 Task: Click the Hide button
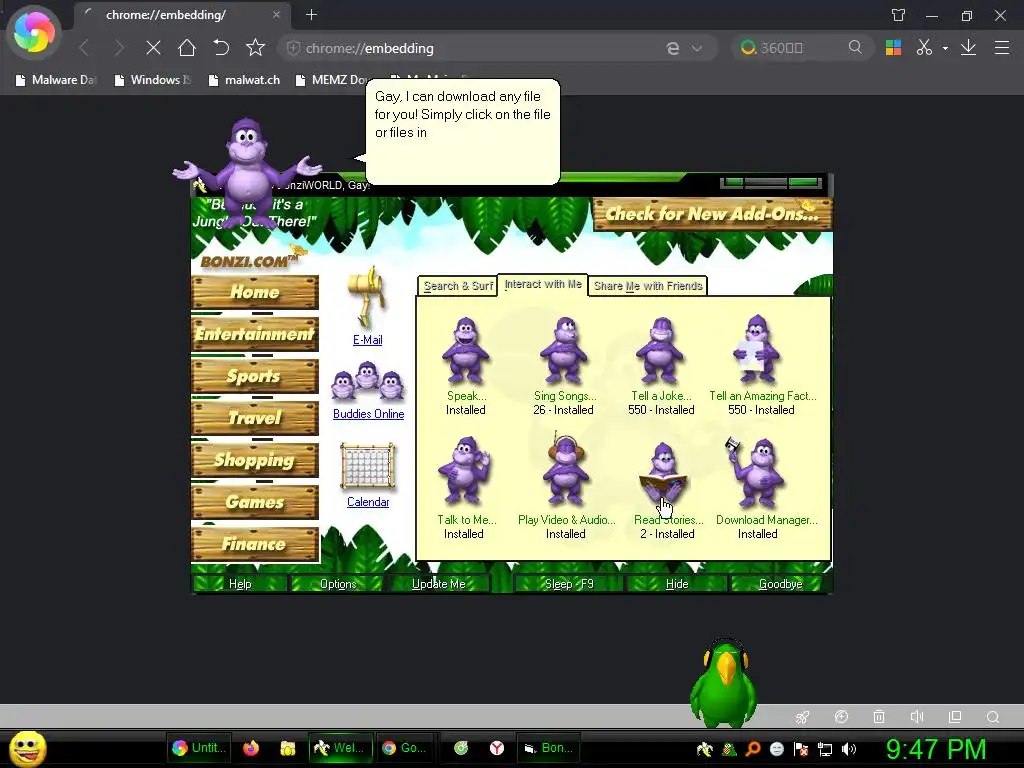(677, 583)
